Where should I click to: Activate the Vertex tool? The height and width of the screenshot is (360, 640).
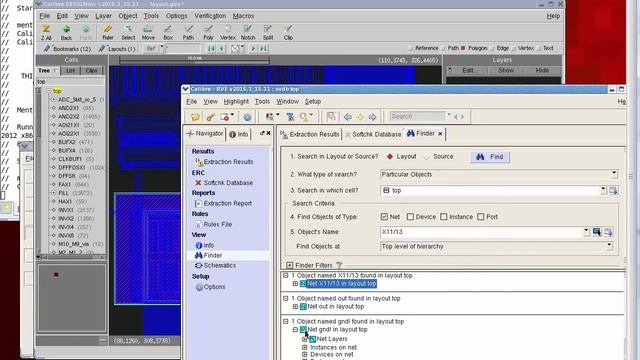(x=228, y=32)
